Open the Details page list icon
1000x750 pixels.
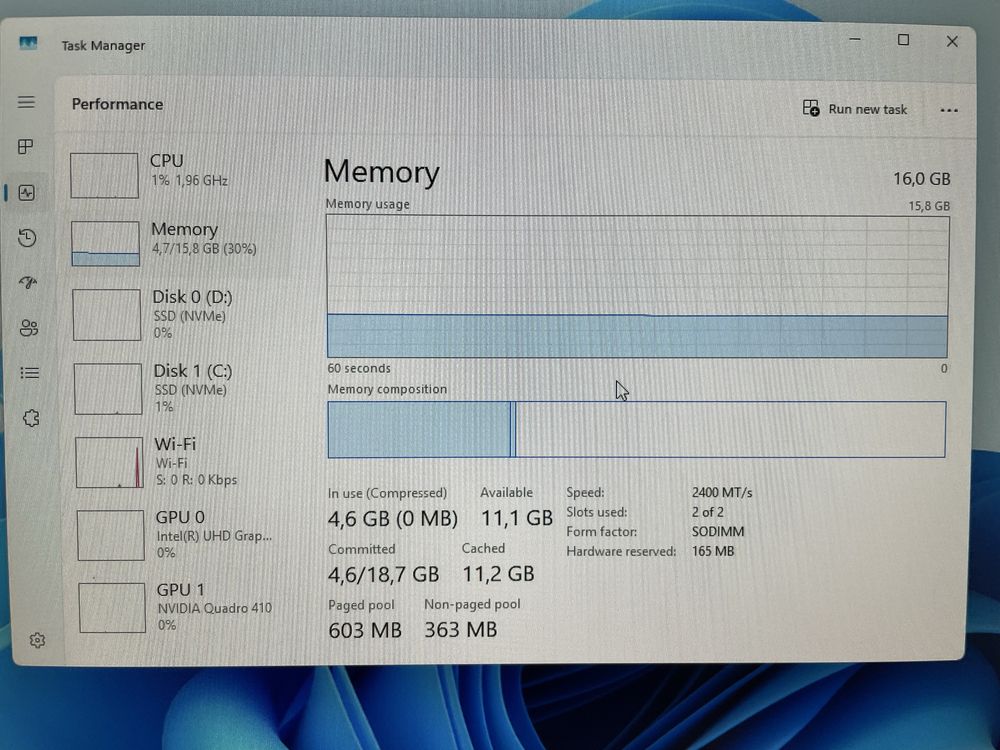[x=29, y=372]
